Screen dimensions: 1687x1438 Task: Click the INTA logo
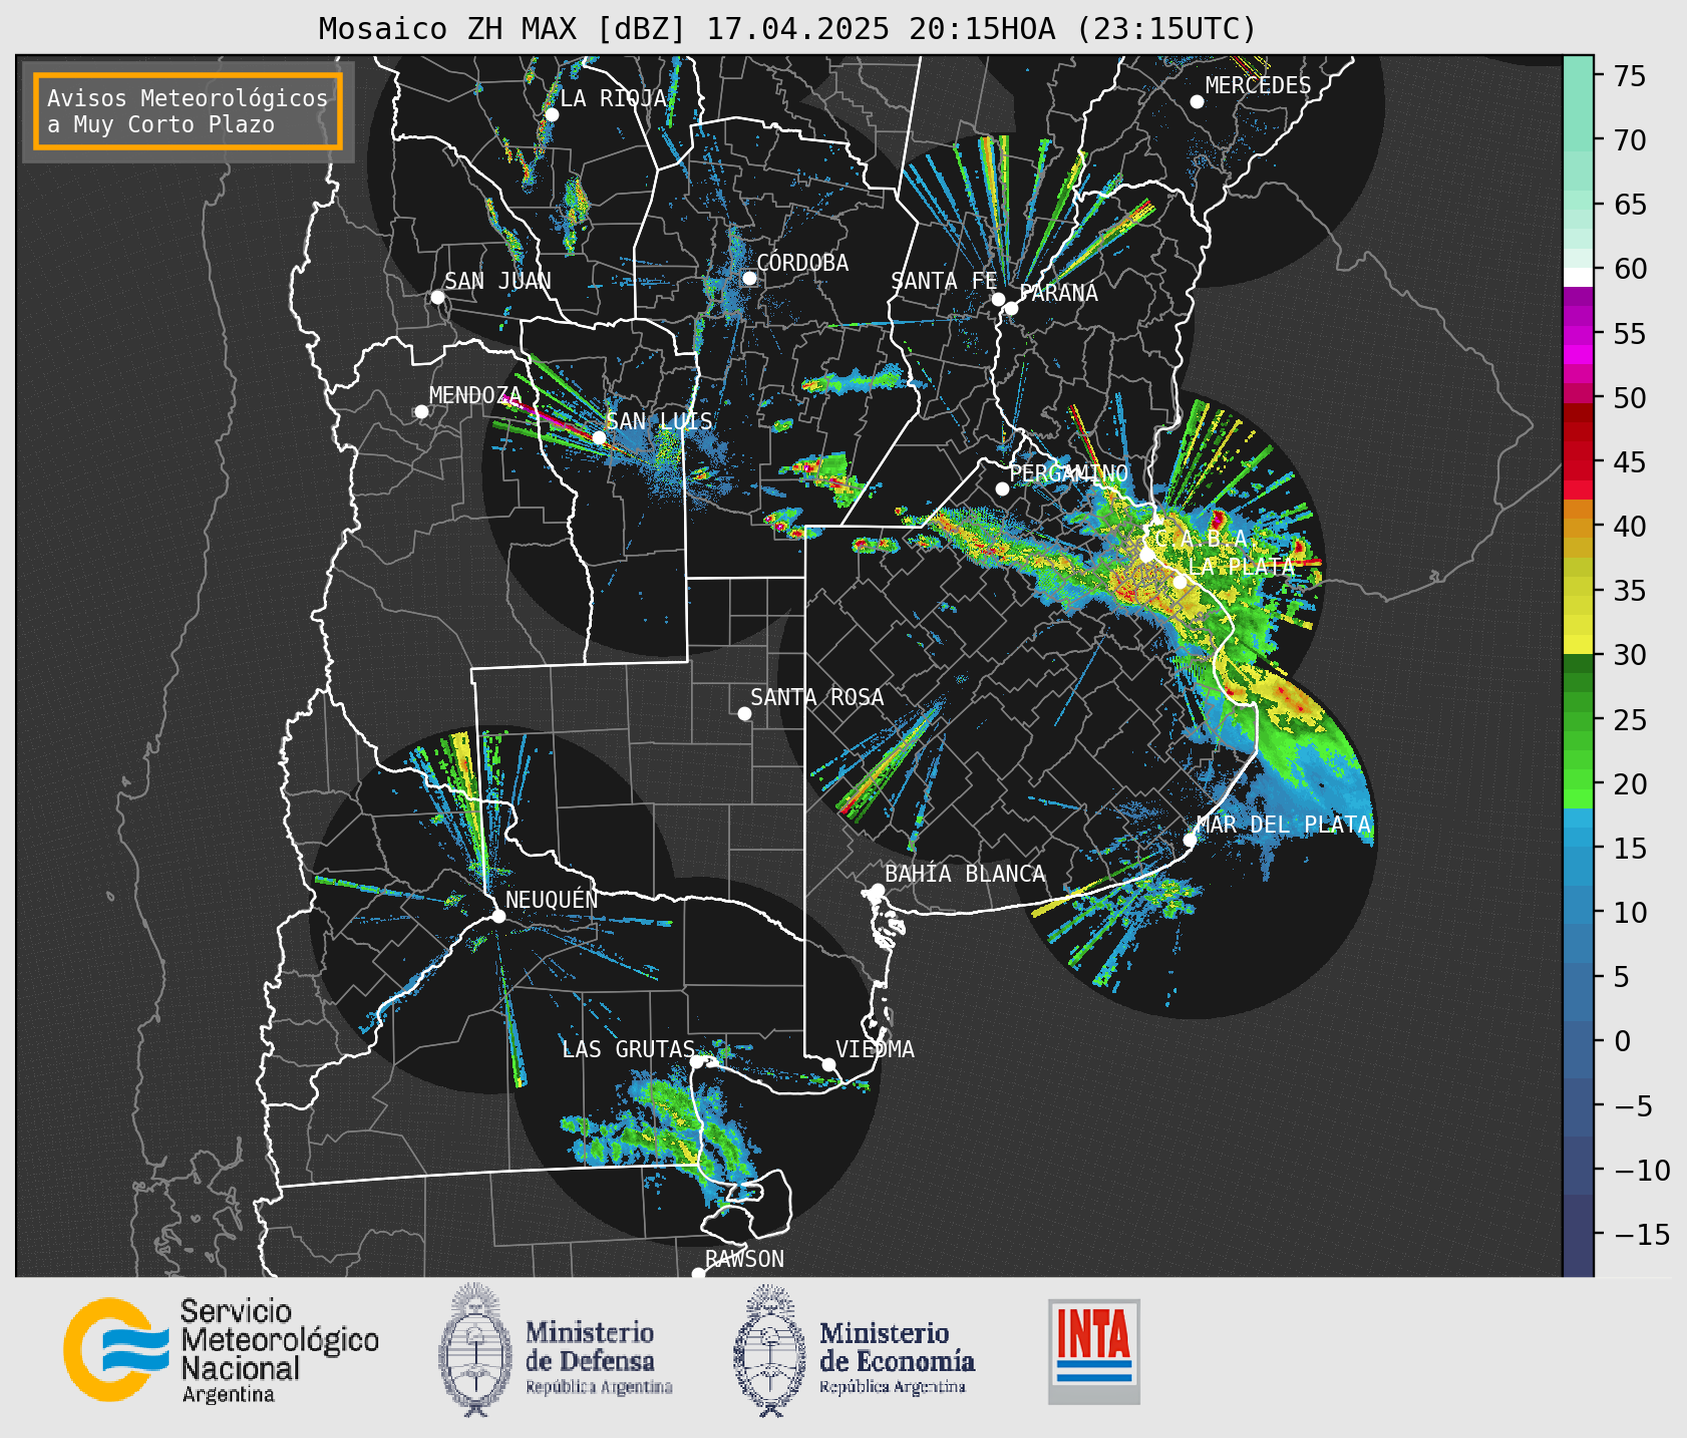click(x=1094, y=1351)
